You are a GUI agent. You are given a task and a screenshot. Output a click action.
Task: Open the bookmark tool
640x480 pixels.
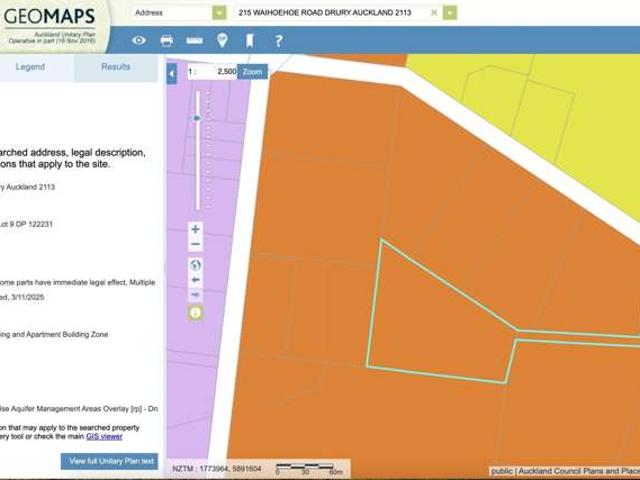pos(250,41)
